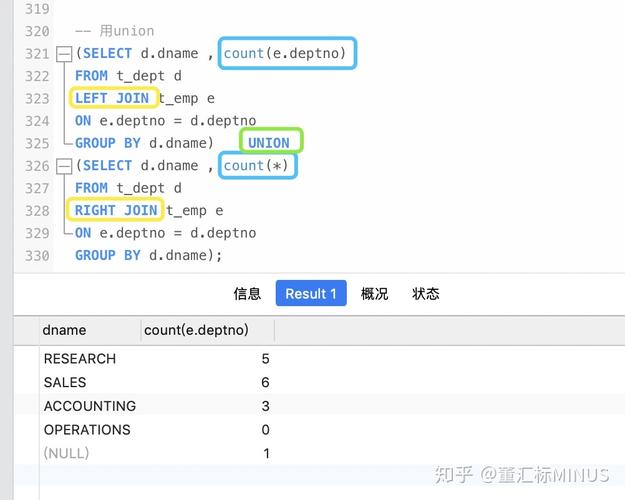
Task: Place cursor on LEFT JOIN keyword
Action: 112,98
